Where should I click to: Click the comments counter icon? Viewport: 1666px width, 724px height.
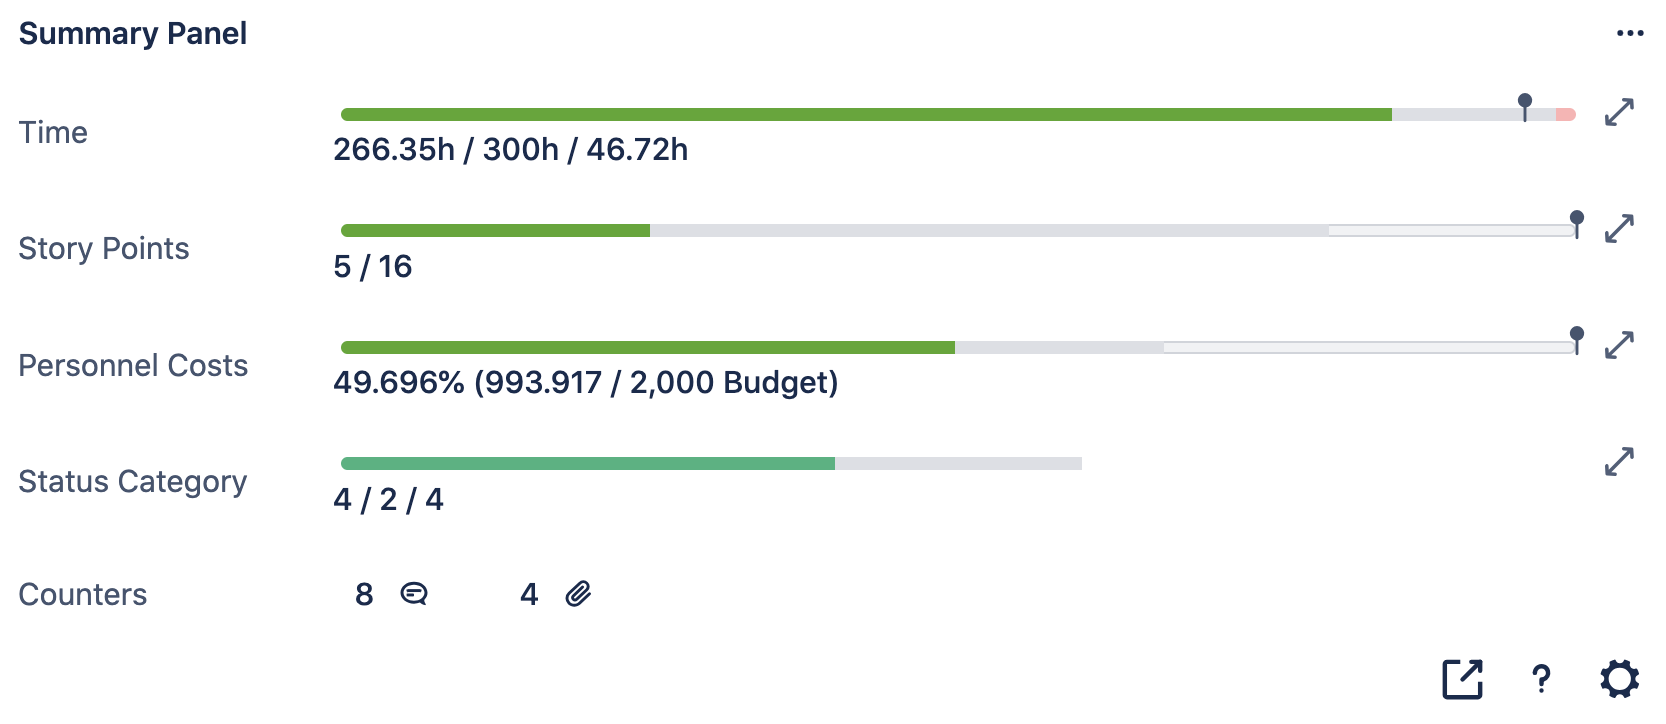coord(414,594)
